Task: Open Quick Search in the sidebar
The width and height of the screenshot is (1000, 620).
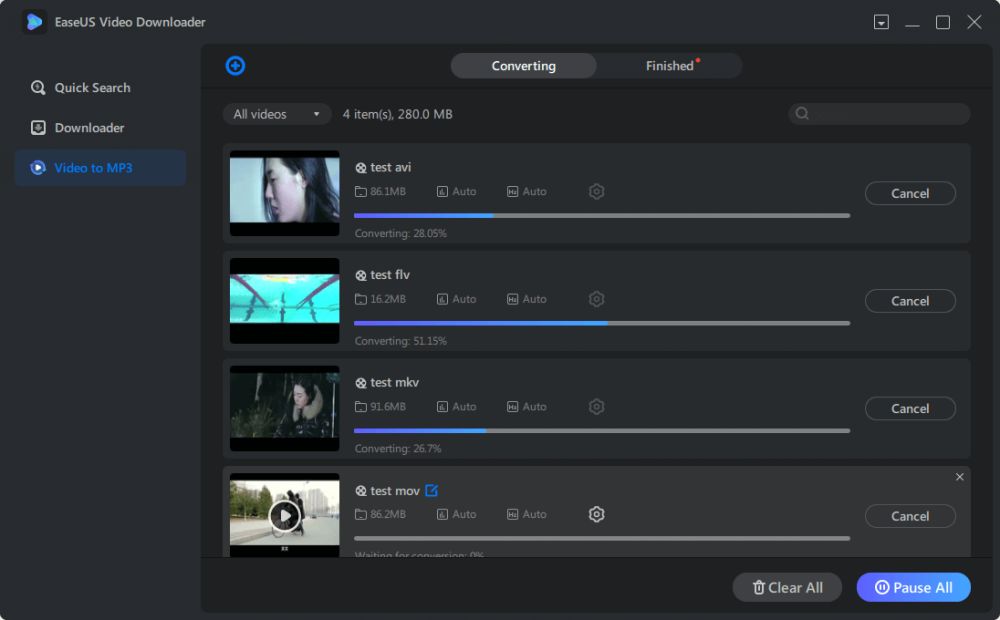Action: coord(92,88)
